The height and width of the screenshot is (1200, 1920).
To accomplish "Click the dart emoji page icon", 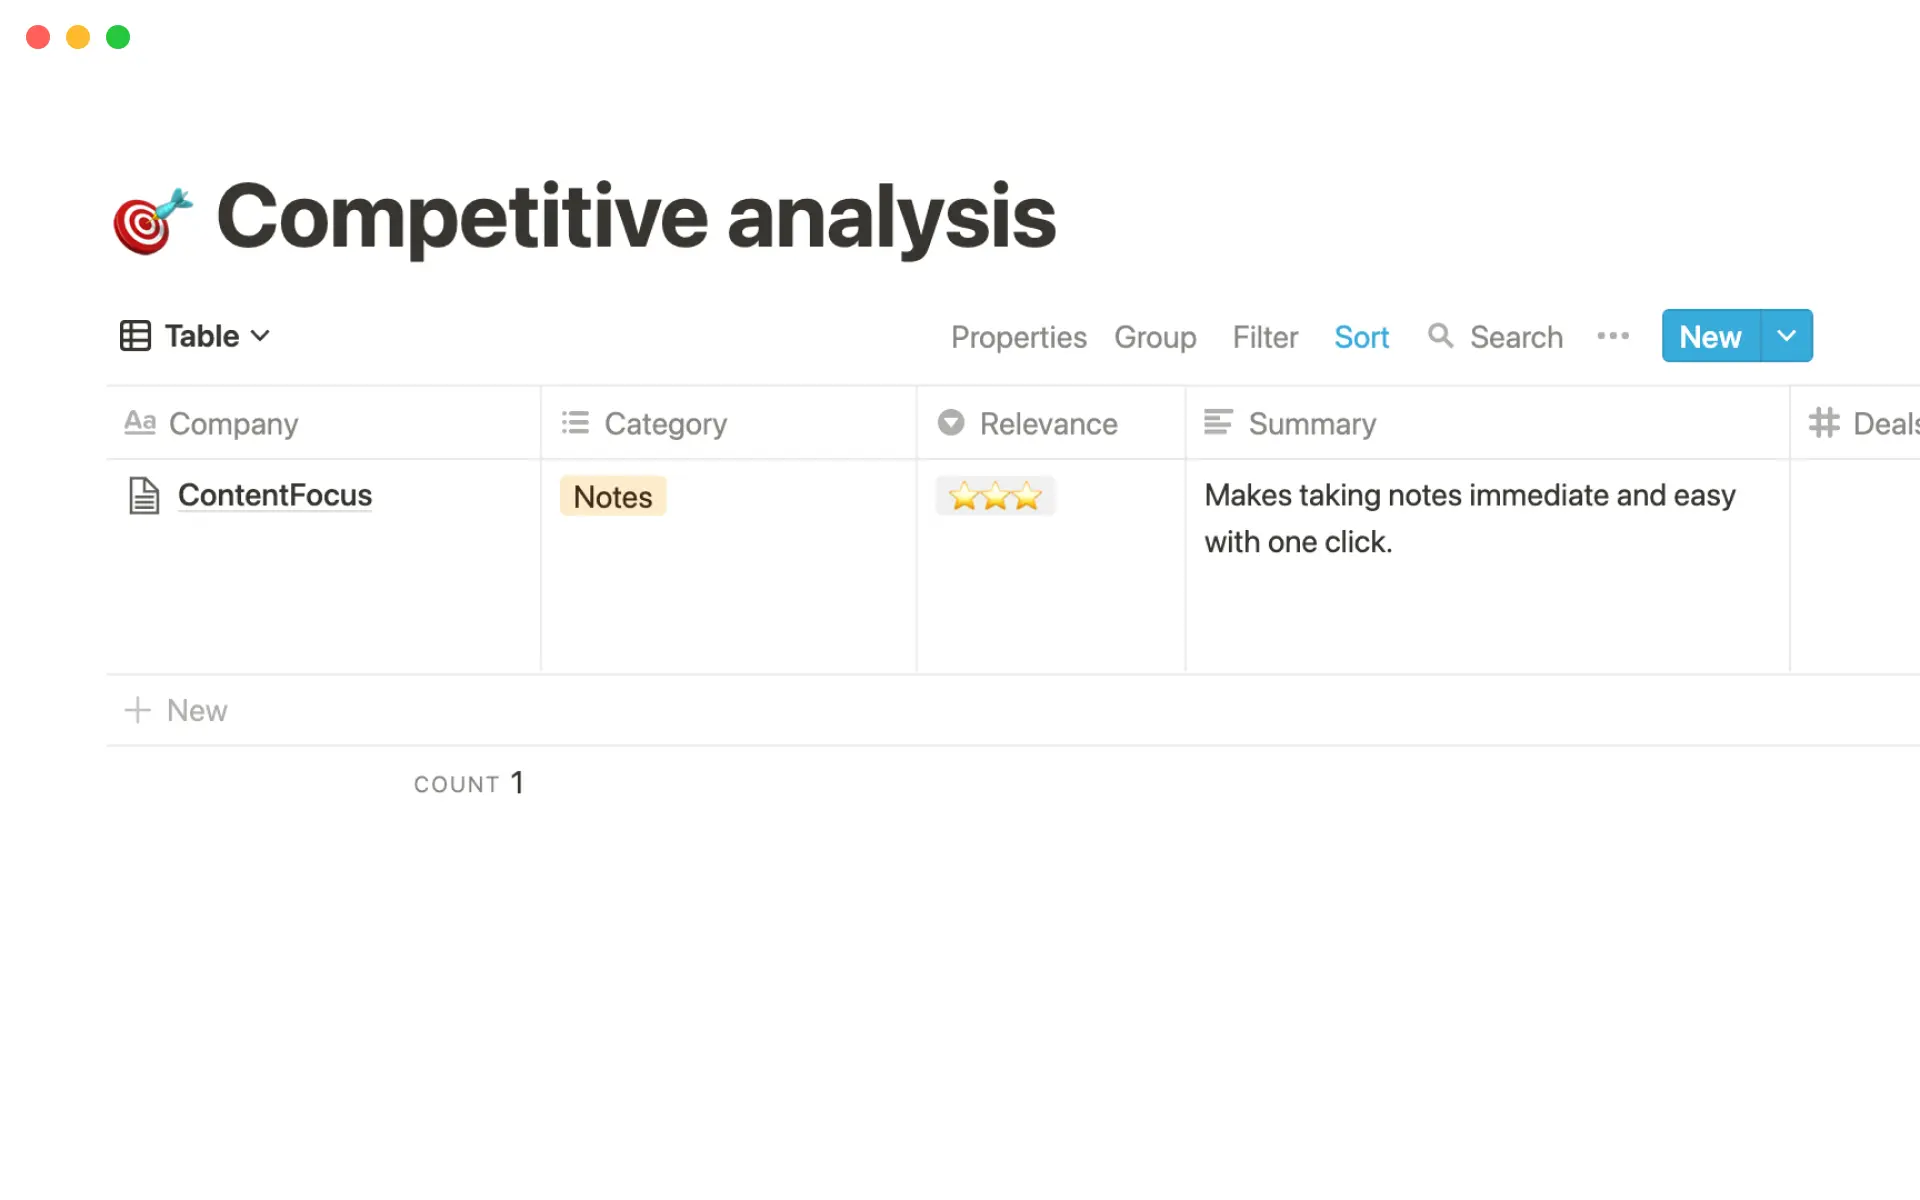I will click(x=151, y=218).
